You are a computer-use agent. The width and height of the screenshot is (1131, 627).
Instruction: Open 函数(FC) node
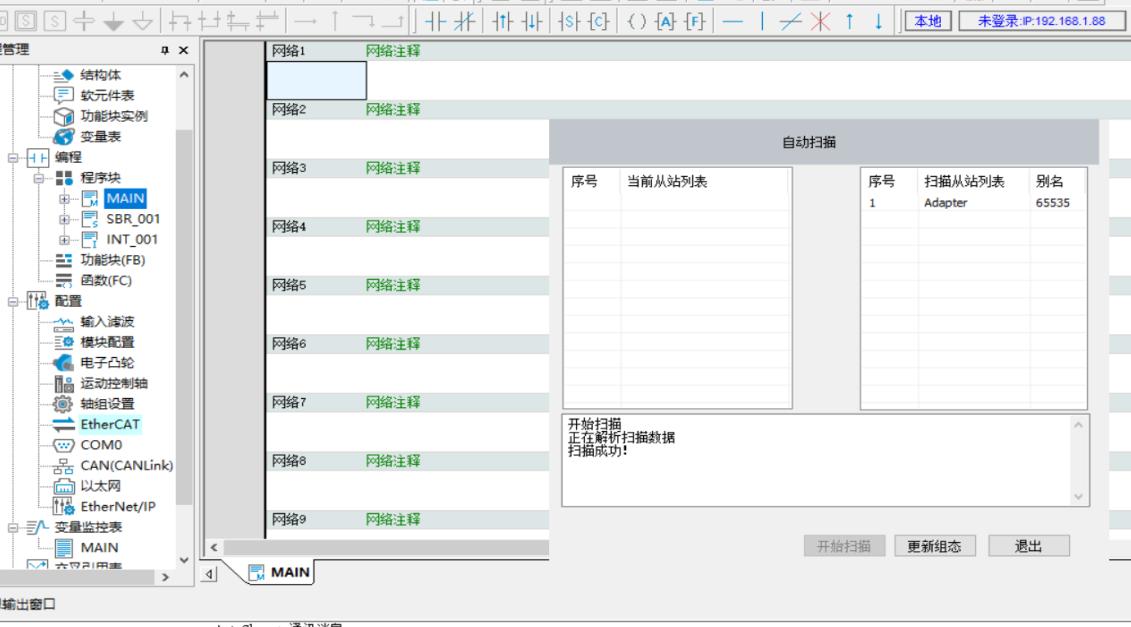click(x=106, y=280)
